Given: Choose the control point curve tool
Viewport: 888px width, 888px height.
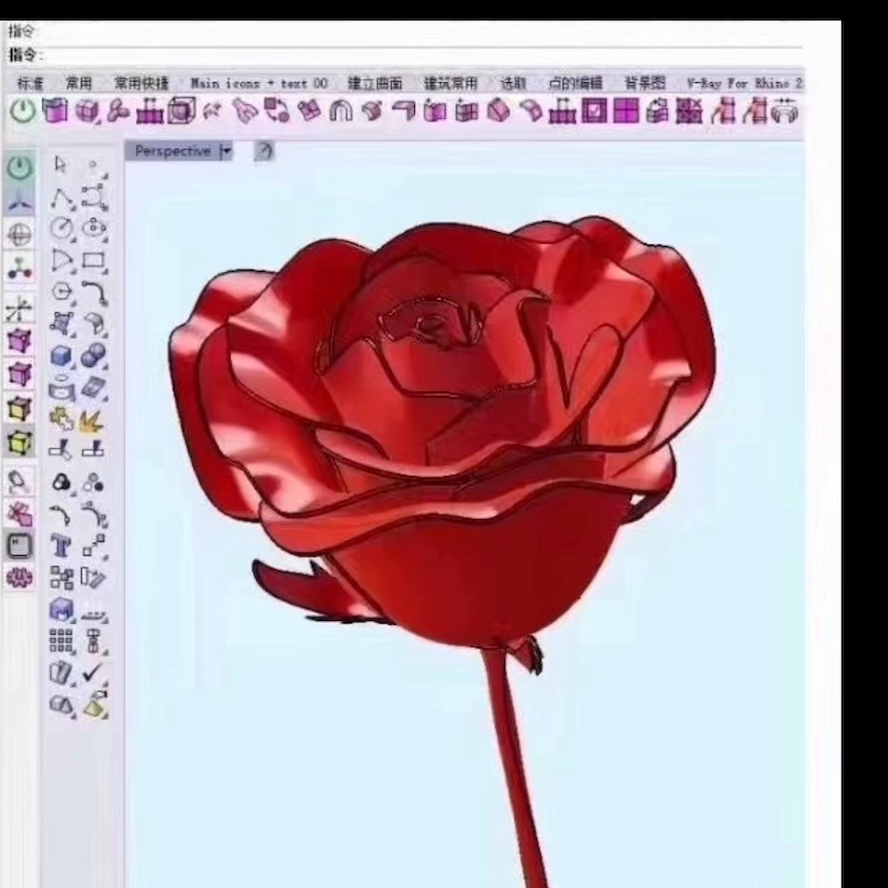Looking at the screenshot, I should pos(94,197).
